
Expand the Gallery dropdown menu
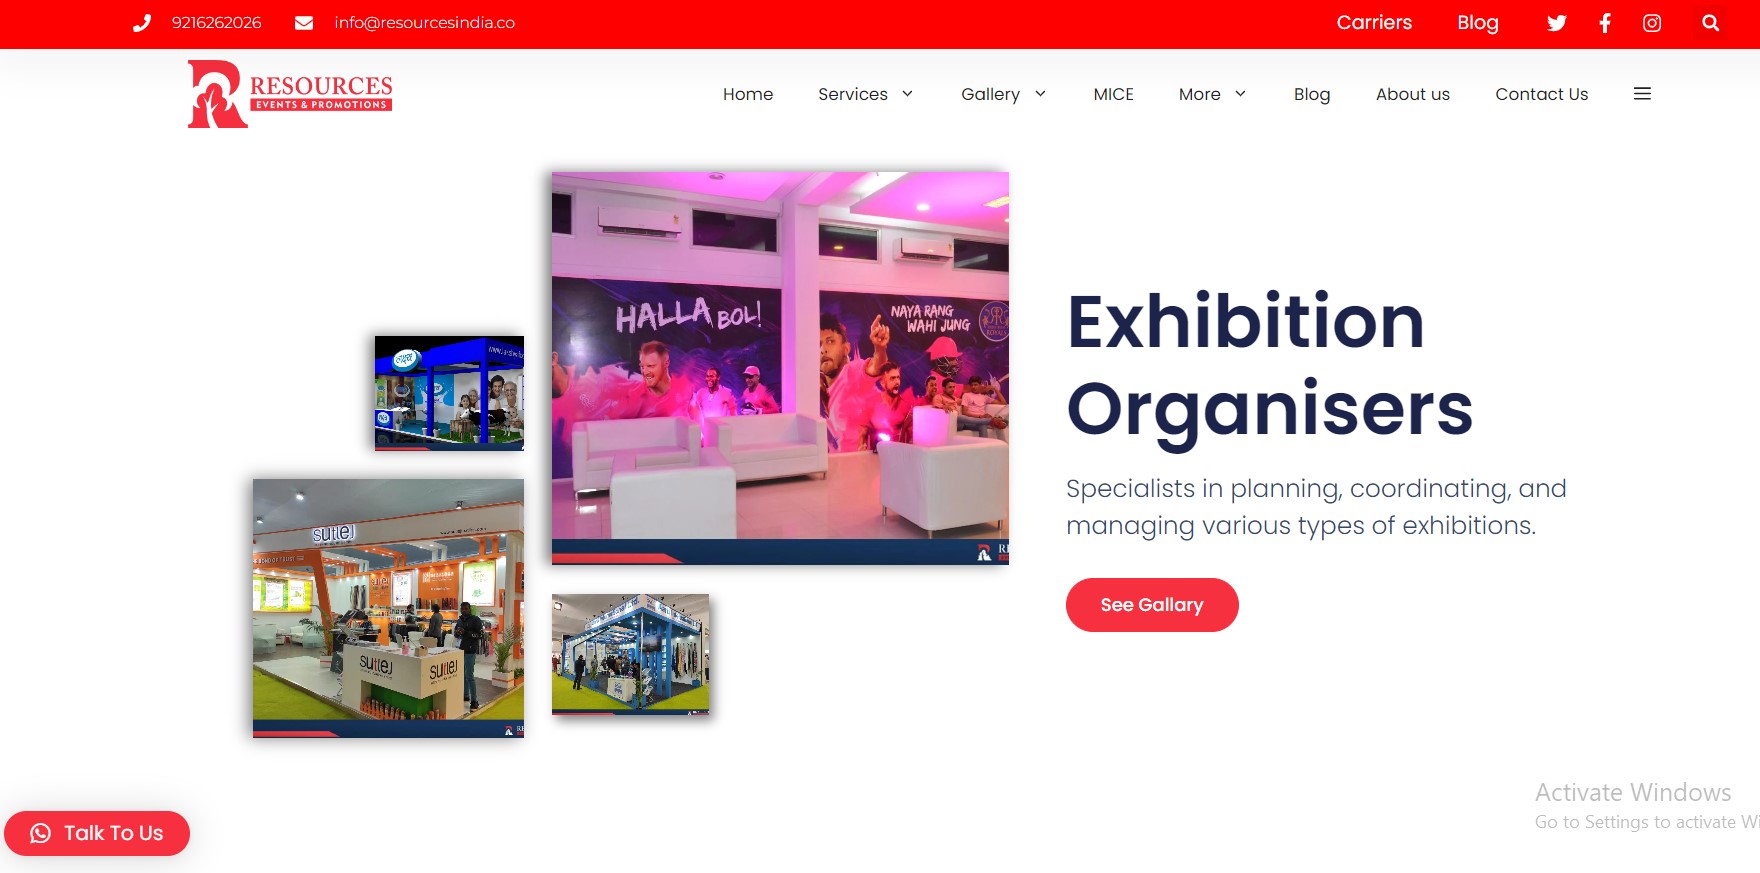coord(1003,94)
